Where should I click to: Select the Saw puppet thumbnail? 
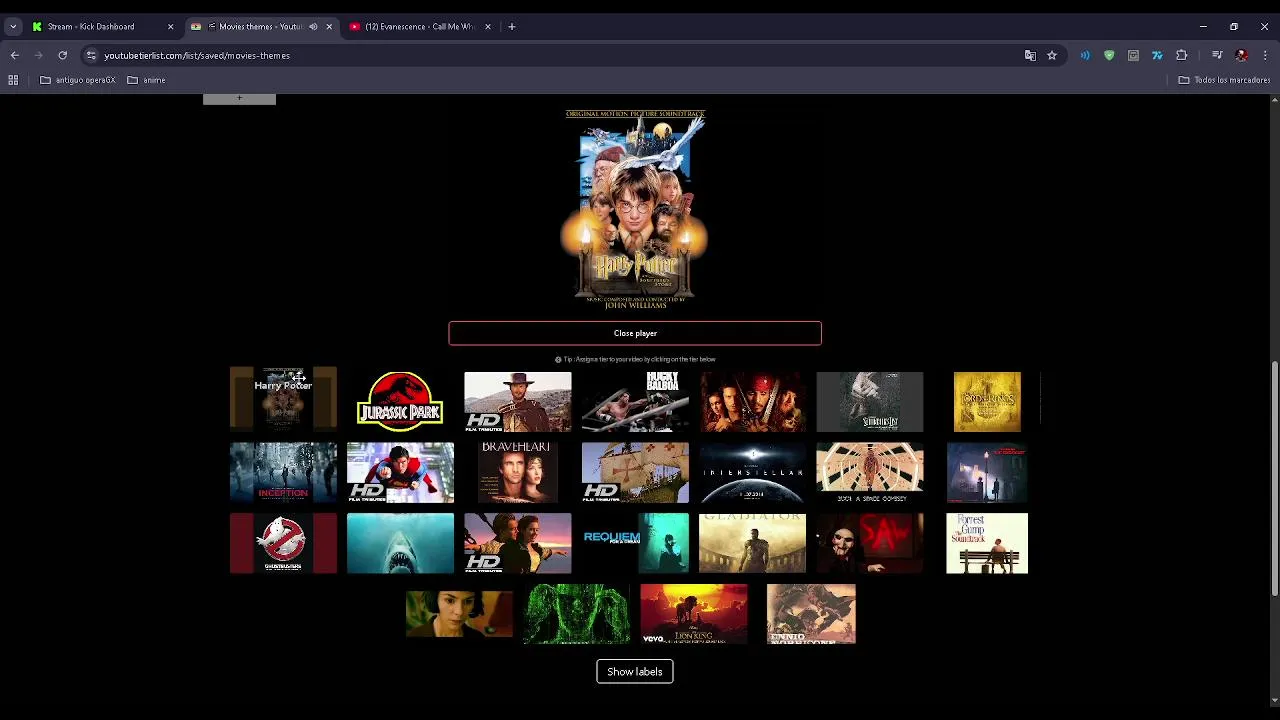pyautogui.click(x=869, y=543)
